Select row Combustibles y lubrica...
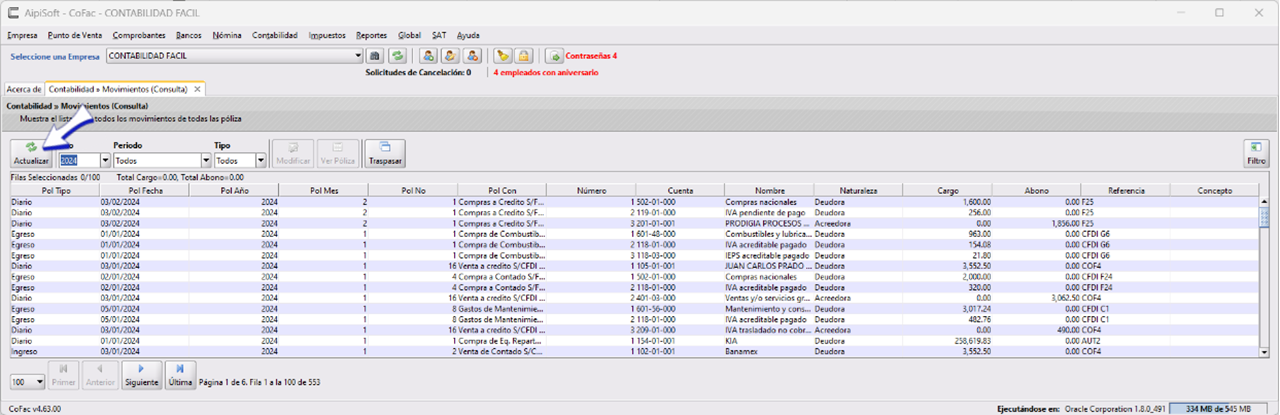 [x=633, y=233]
